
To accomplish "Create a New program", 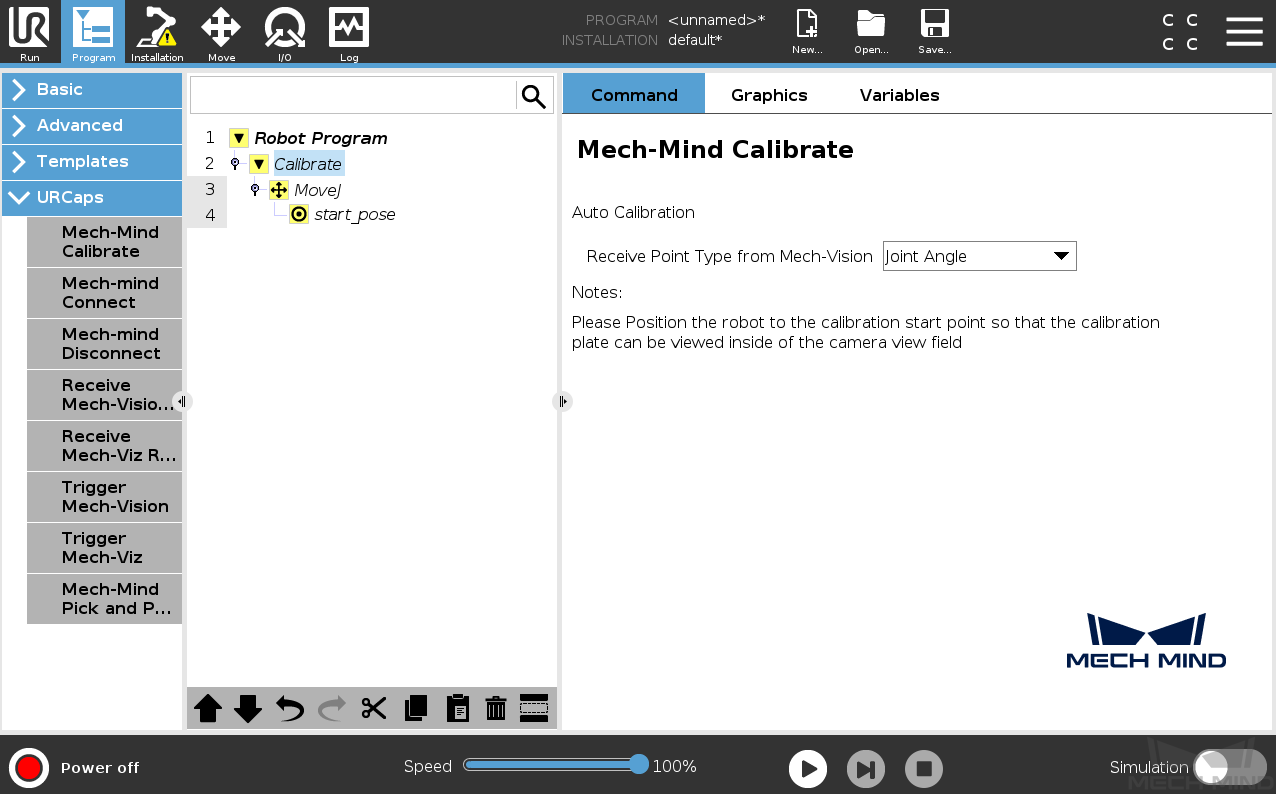I will 807,32.
